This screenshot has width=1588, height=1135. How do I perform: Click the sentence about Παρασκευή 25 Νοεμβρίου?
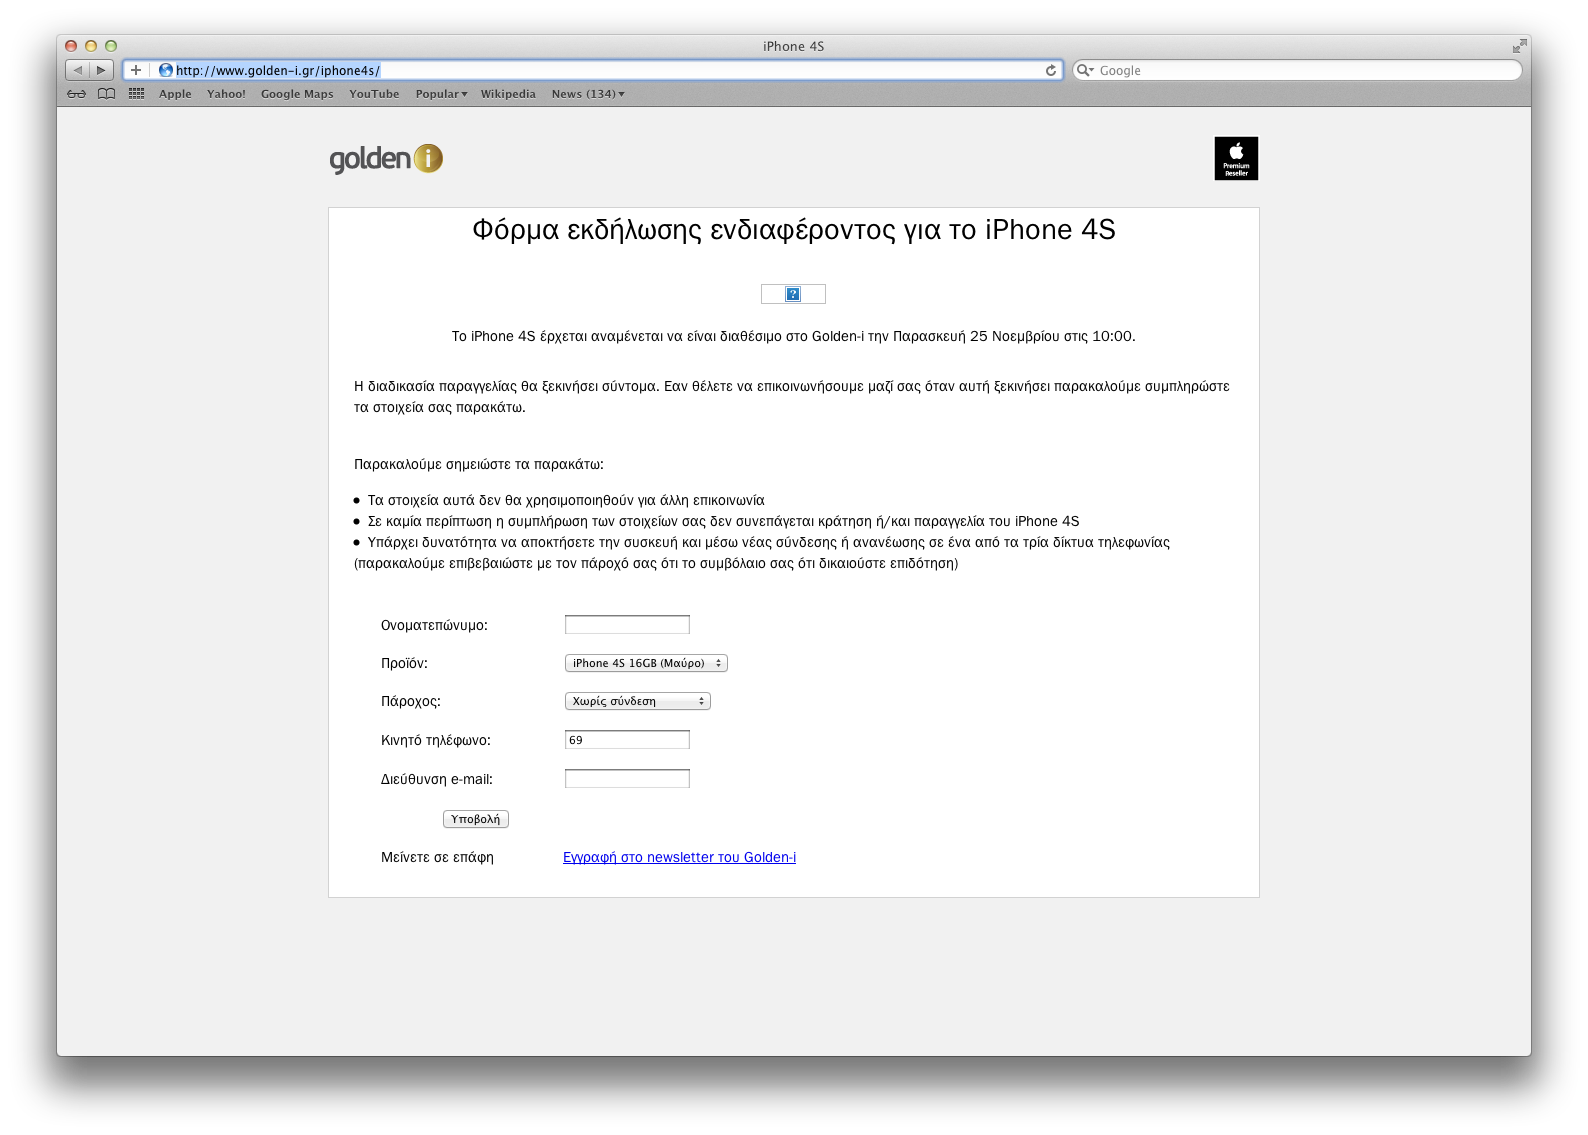tap(793, 336)
